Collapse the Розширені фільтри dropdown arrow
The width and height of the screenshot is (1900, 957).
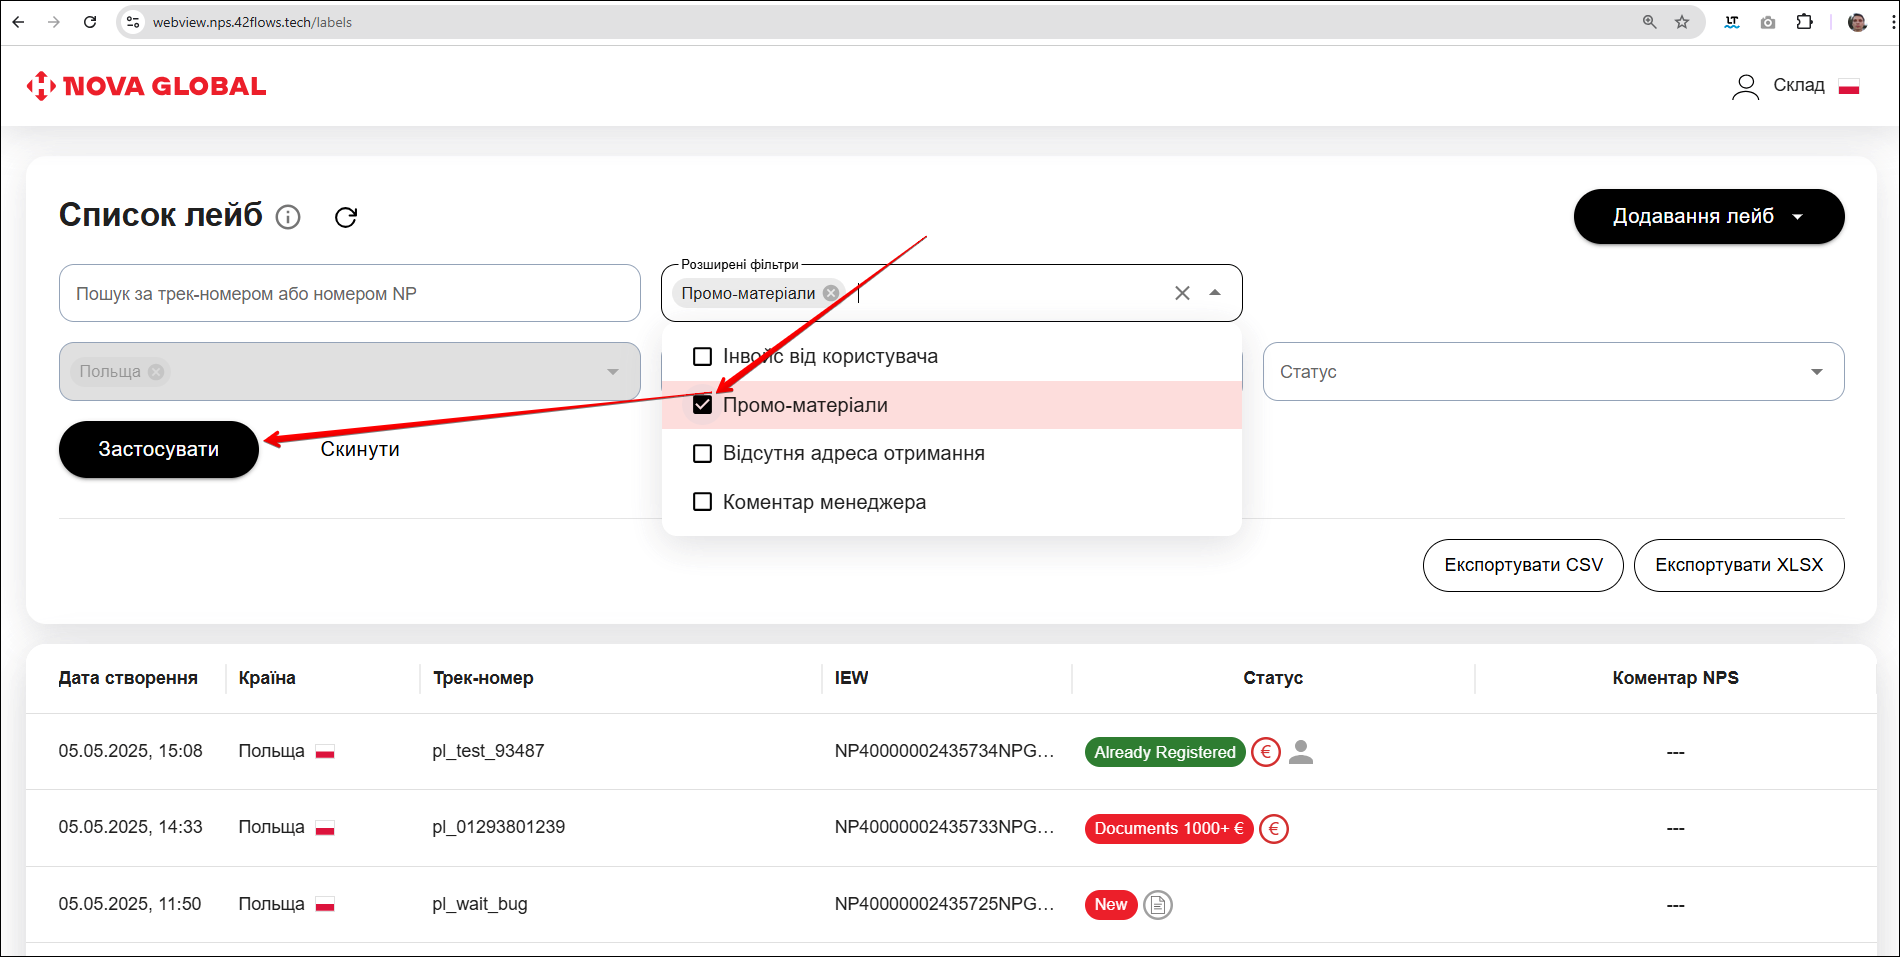pyautogui.click(x=1215, y=293)
